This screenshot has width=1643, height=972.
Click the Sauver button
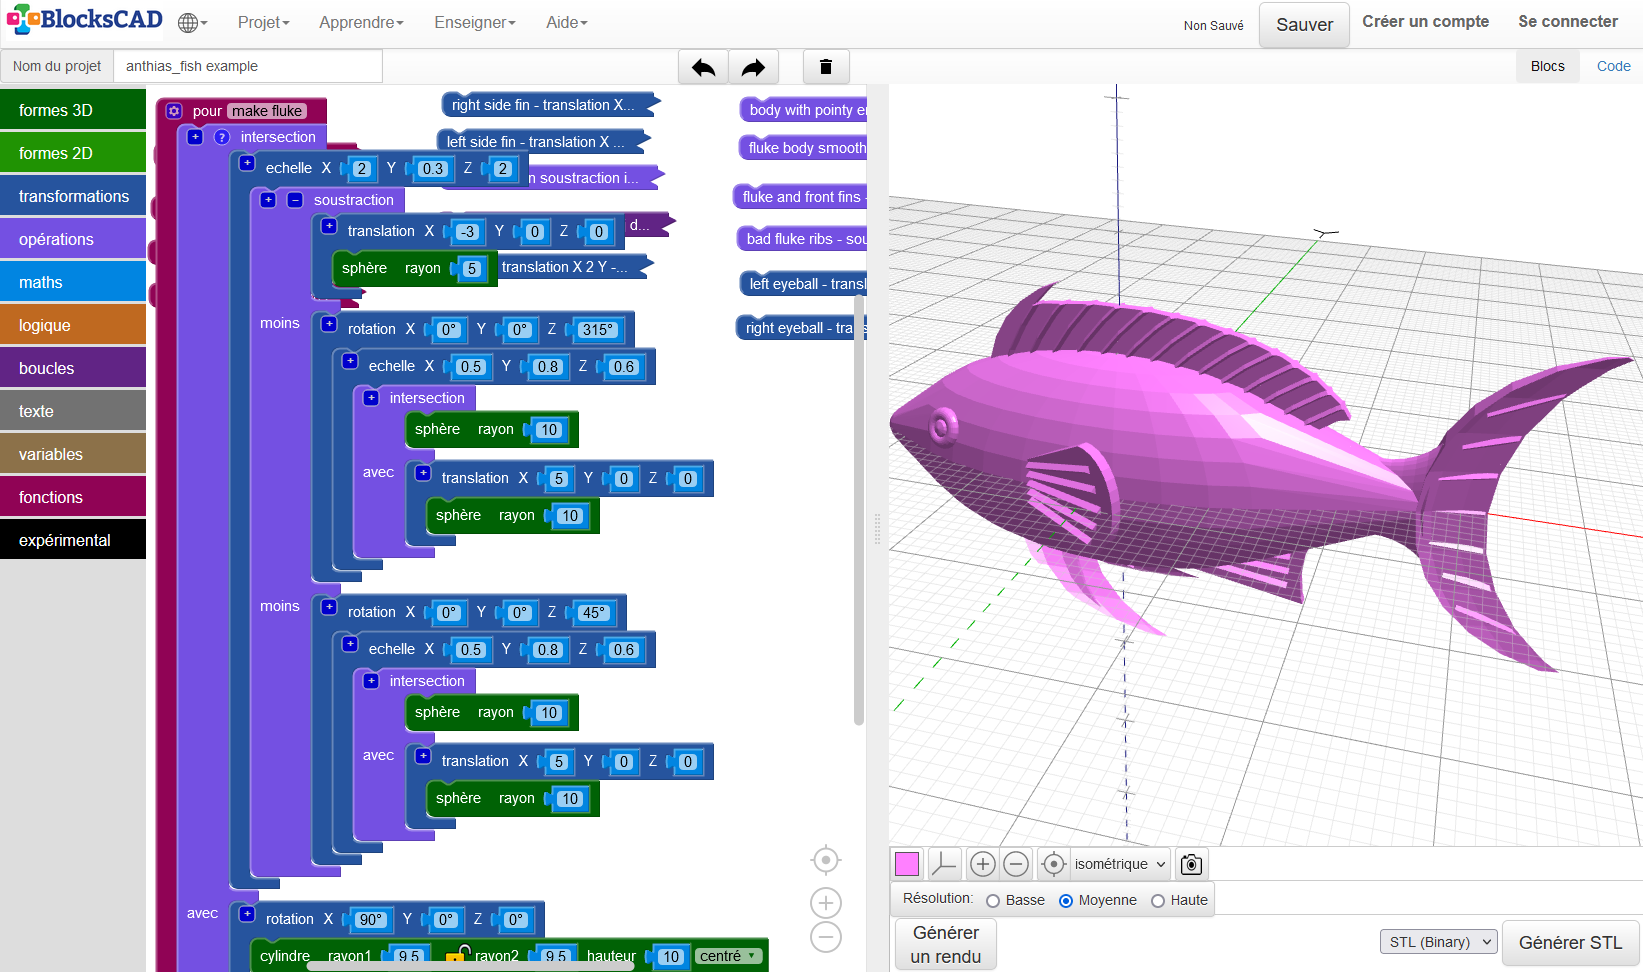tap(1304, 25)
